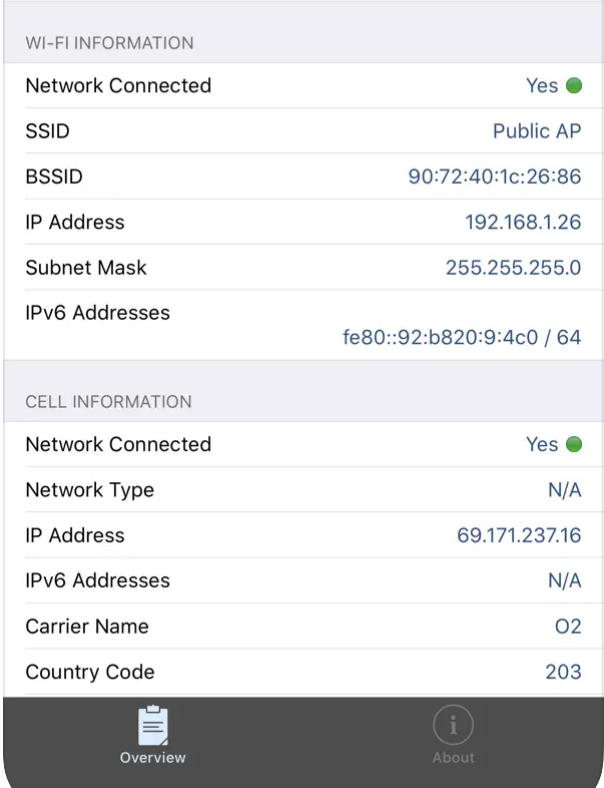
Task: Tap the BSSID address 90:72:40:1c:26:86
Action: coord(494,177)
